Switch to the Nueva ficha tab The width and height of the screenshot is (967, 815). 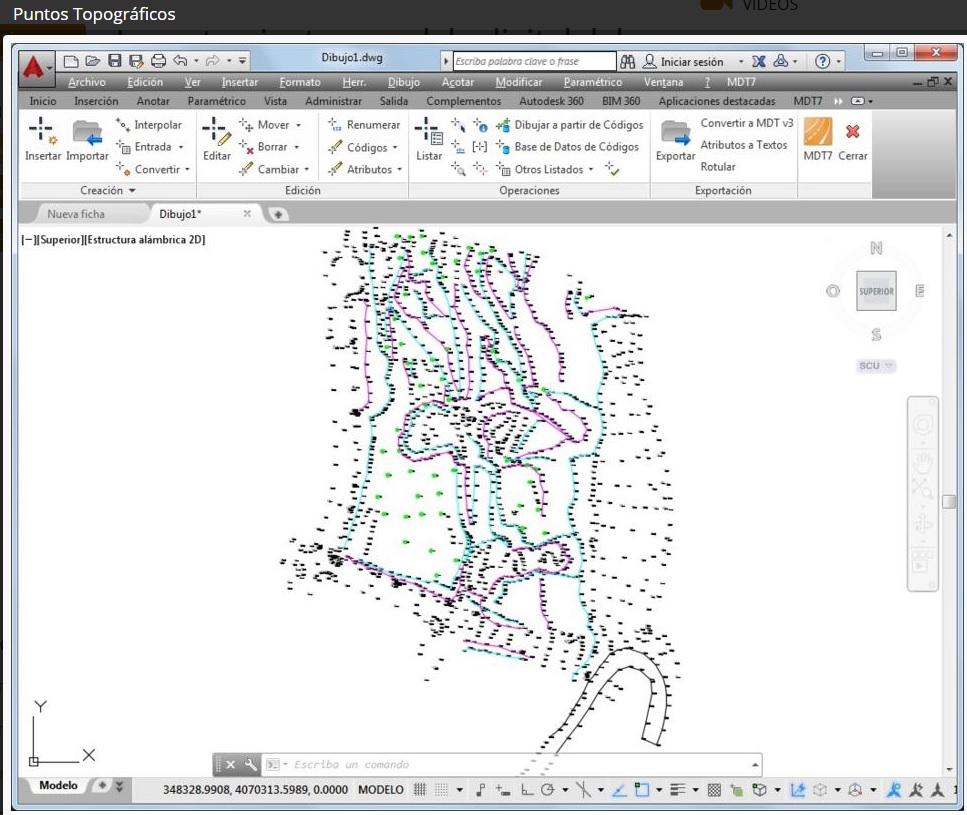tap(76, 214)
